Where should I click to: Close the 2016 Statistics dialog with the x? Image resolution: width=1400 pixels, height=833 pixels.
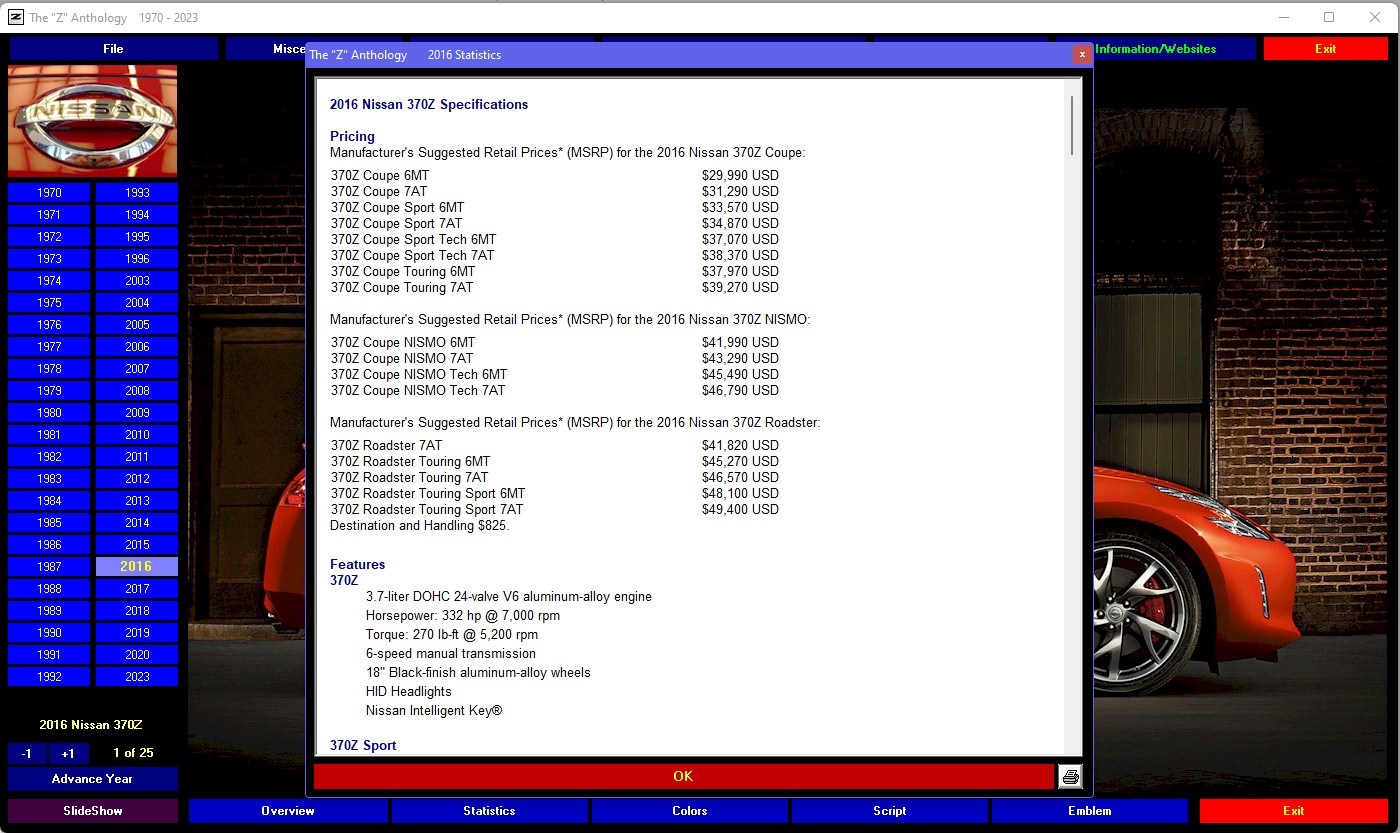[x=1081, y=55]
